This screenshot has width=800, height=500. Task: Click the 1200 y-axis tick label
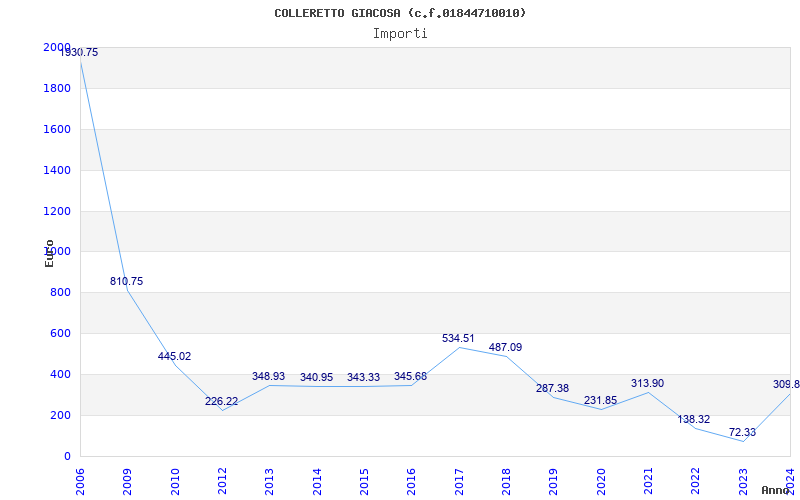point(57,211)
